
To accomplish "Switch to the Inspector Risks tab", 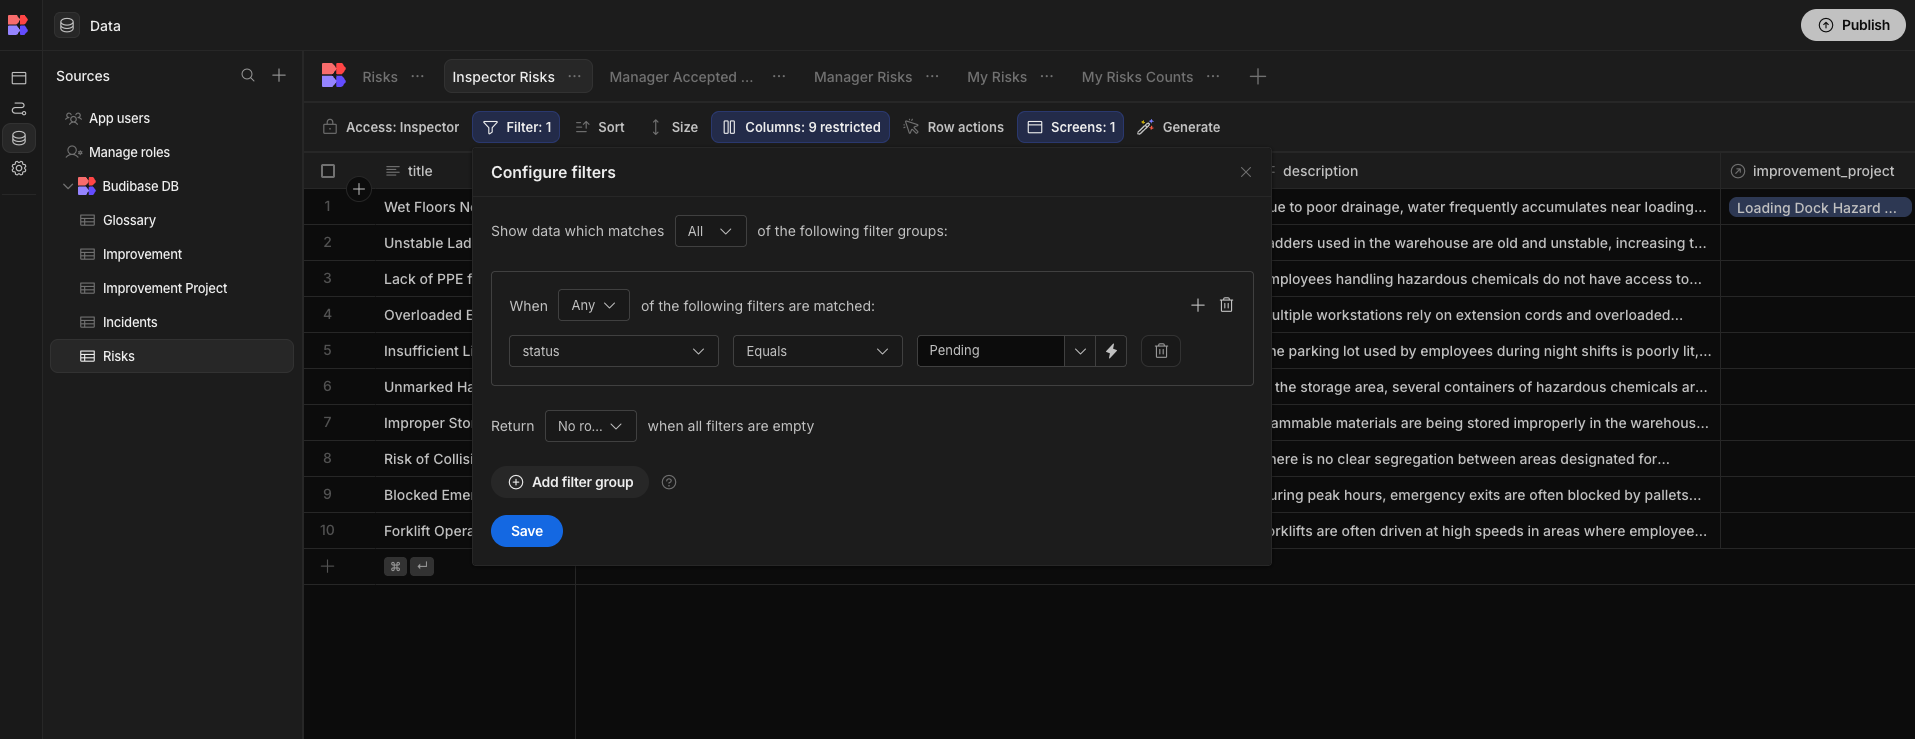I will point(503,77).
